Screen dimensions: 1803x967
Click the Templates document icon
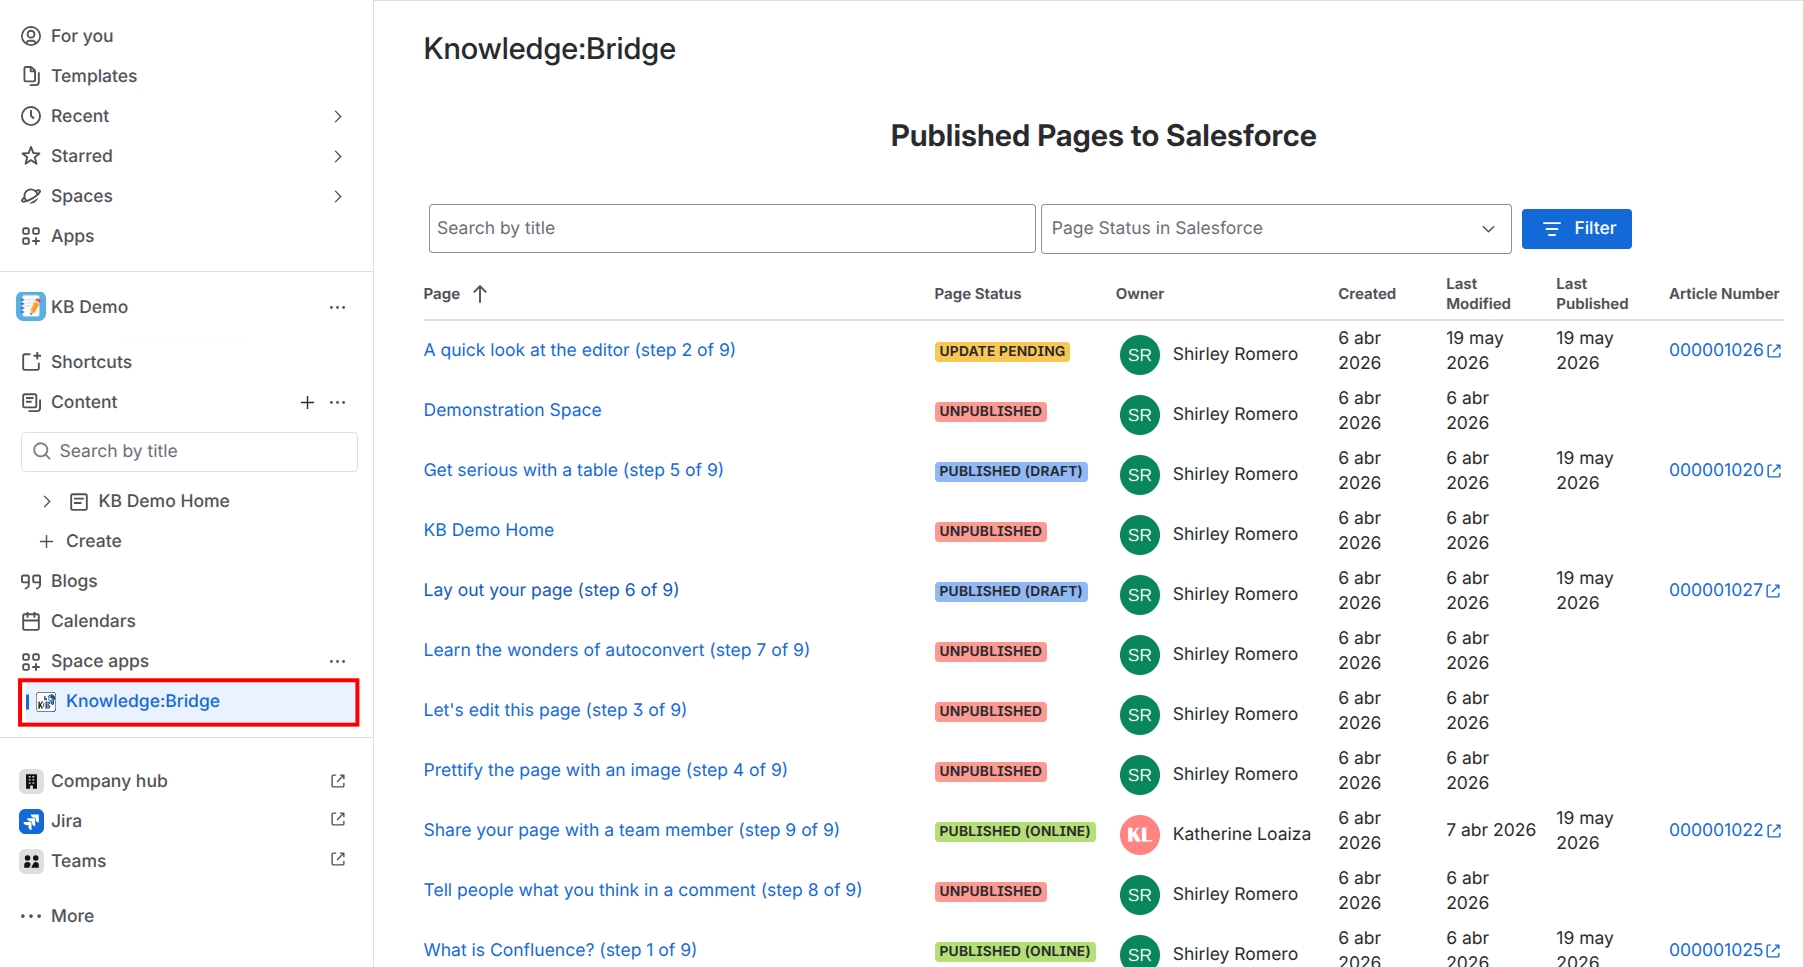(x=31, y=76)
